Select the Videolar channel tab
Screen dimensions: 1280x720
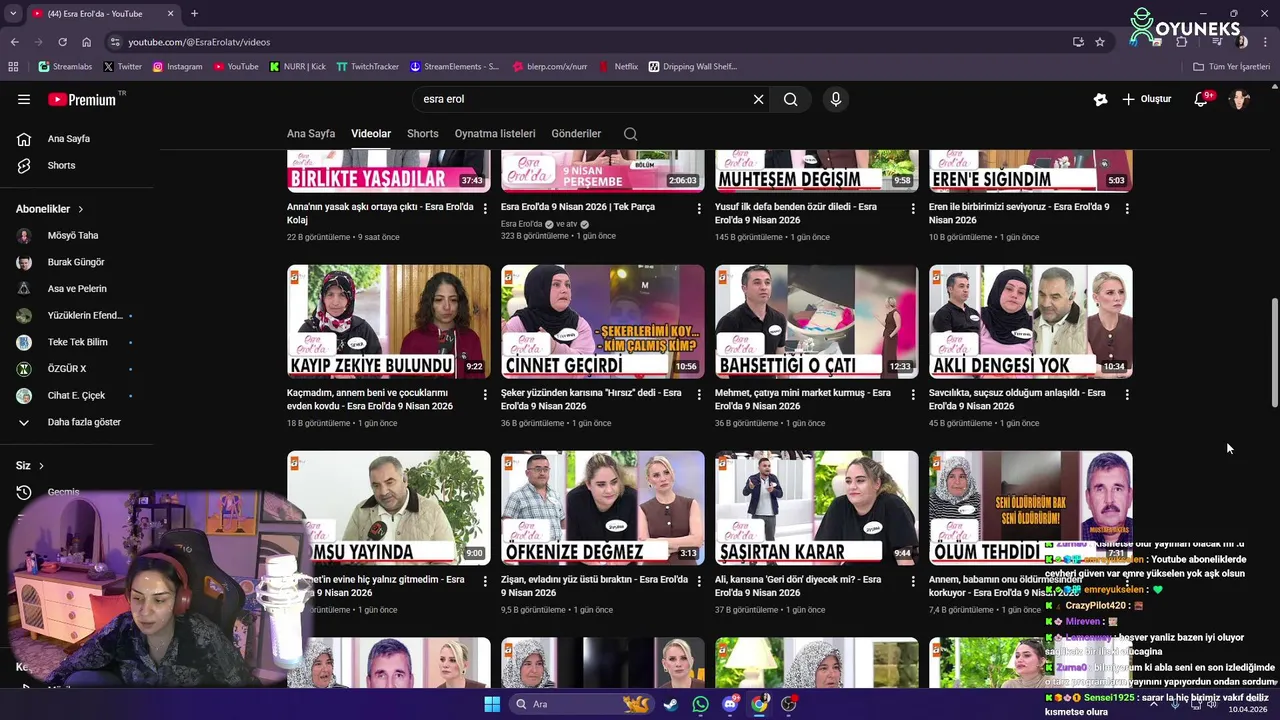(x=371, y=133)
